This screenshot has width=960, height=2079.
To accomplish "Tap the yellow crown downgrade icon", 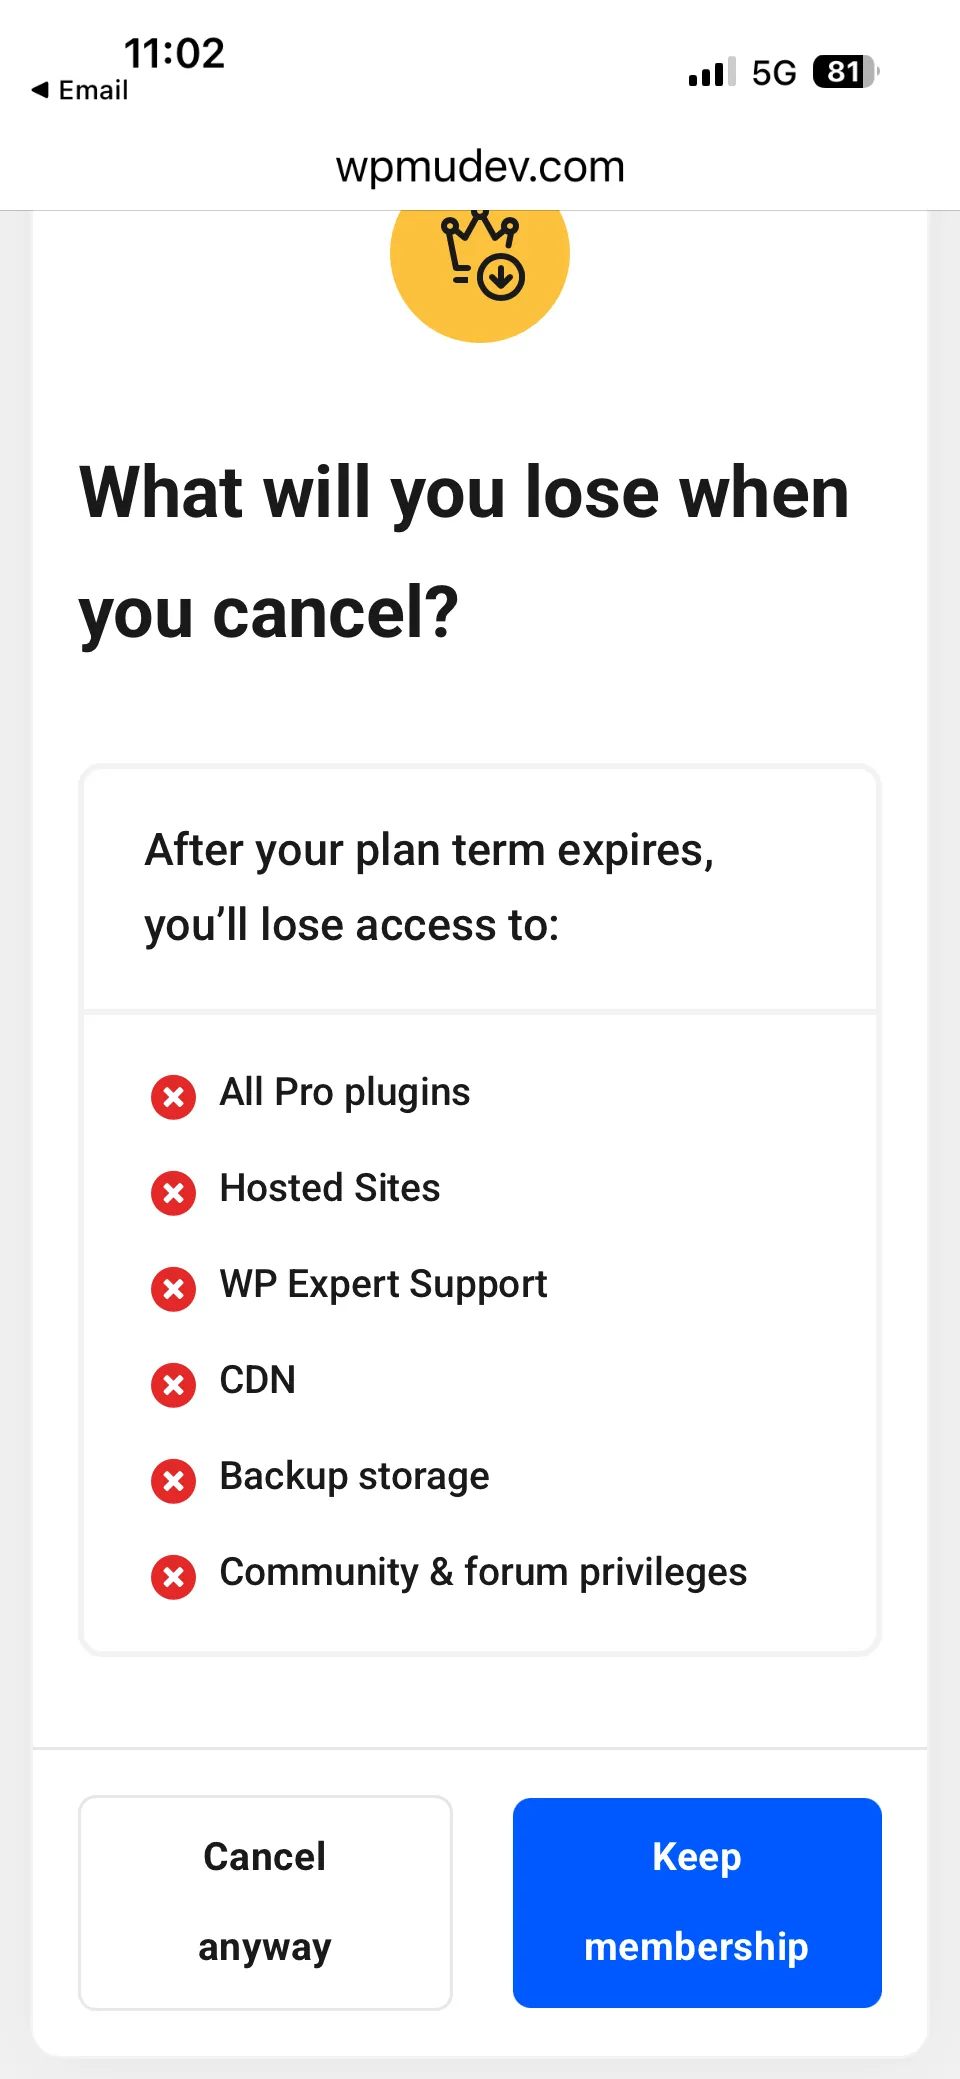I will (480, 262).
